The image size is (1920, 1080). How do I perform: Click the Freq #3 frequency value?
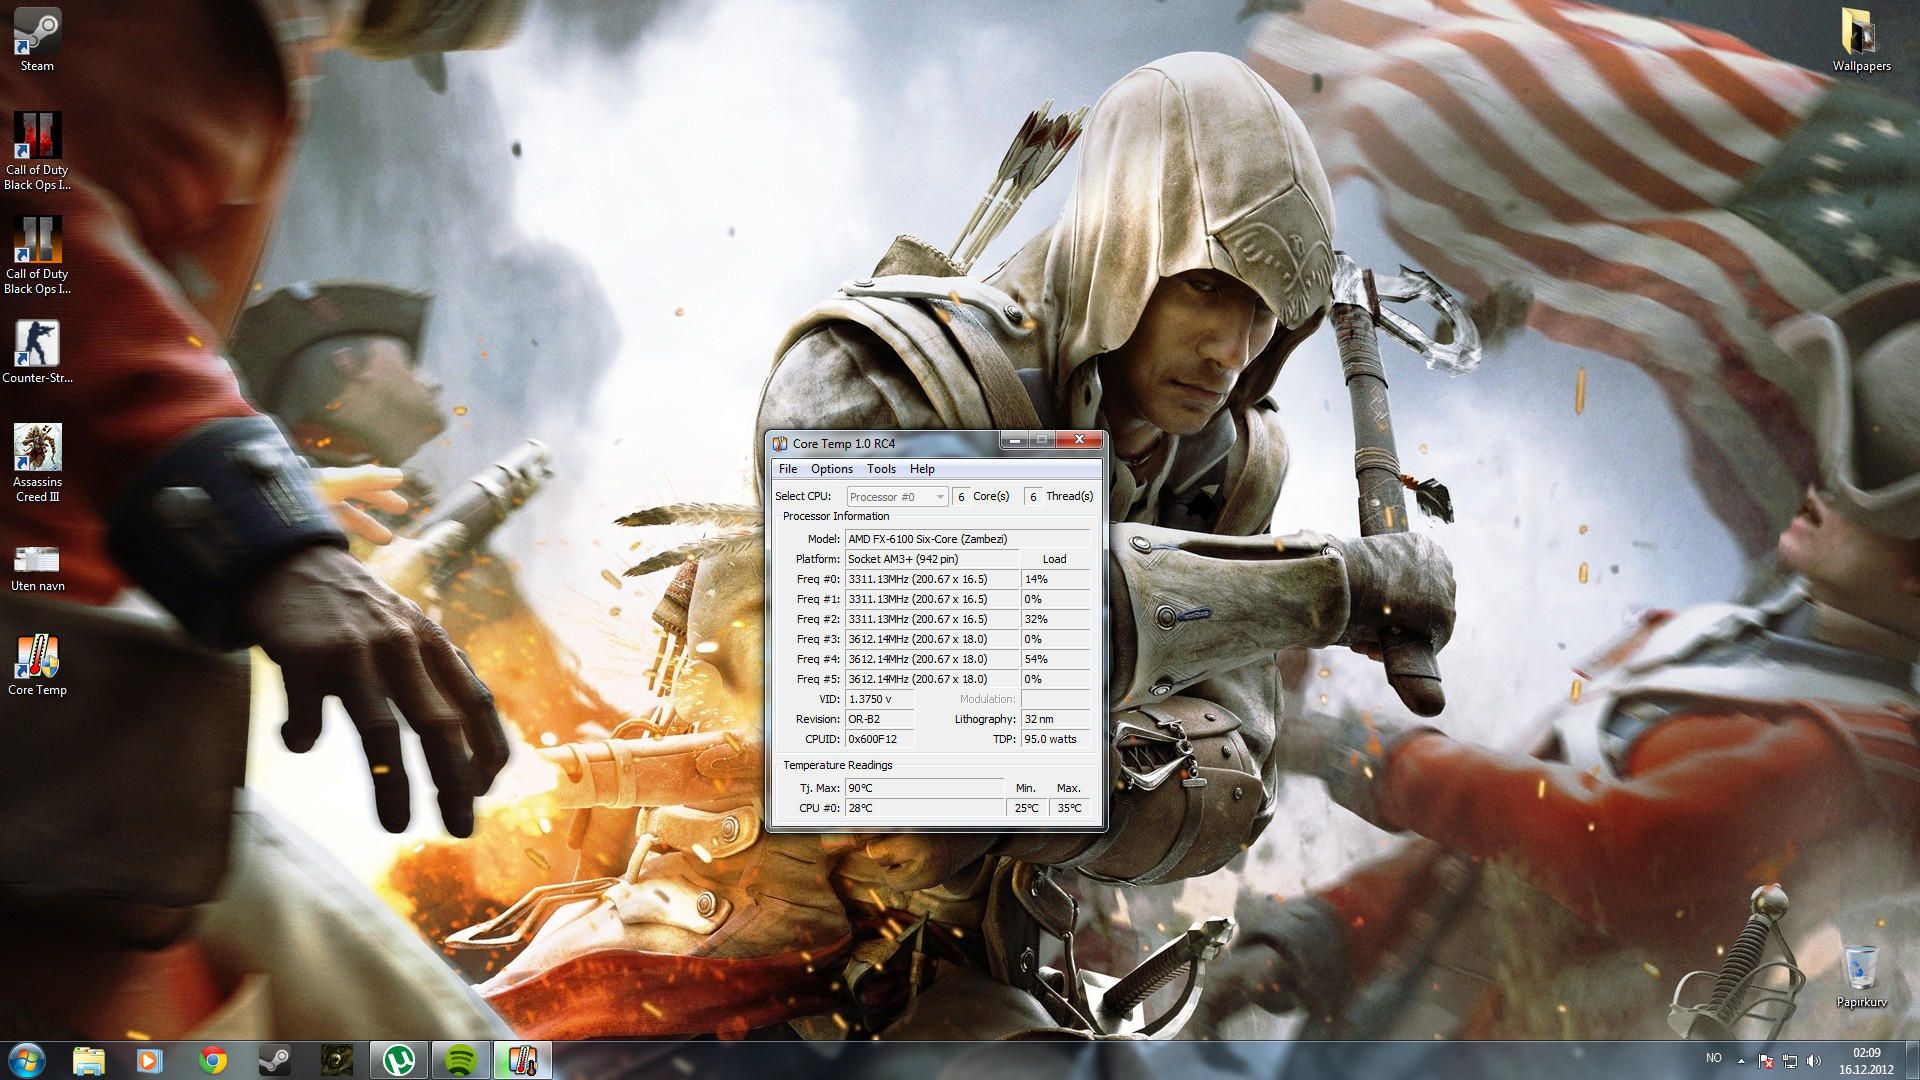pos(932,639)
